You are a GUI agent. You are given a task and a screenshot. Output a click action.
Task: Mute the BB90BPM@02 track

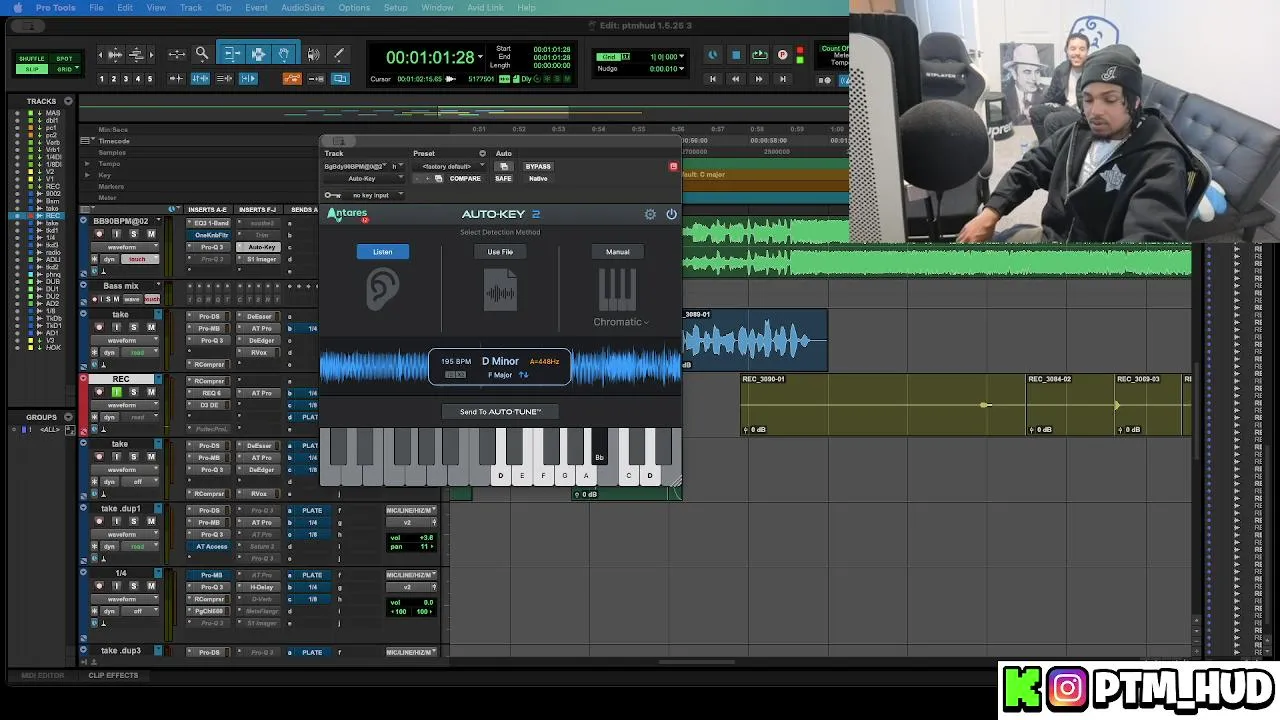tap(151, 234)
